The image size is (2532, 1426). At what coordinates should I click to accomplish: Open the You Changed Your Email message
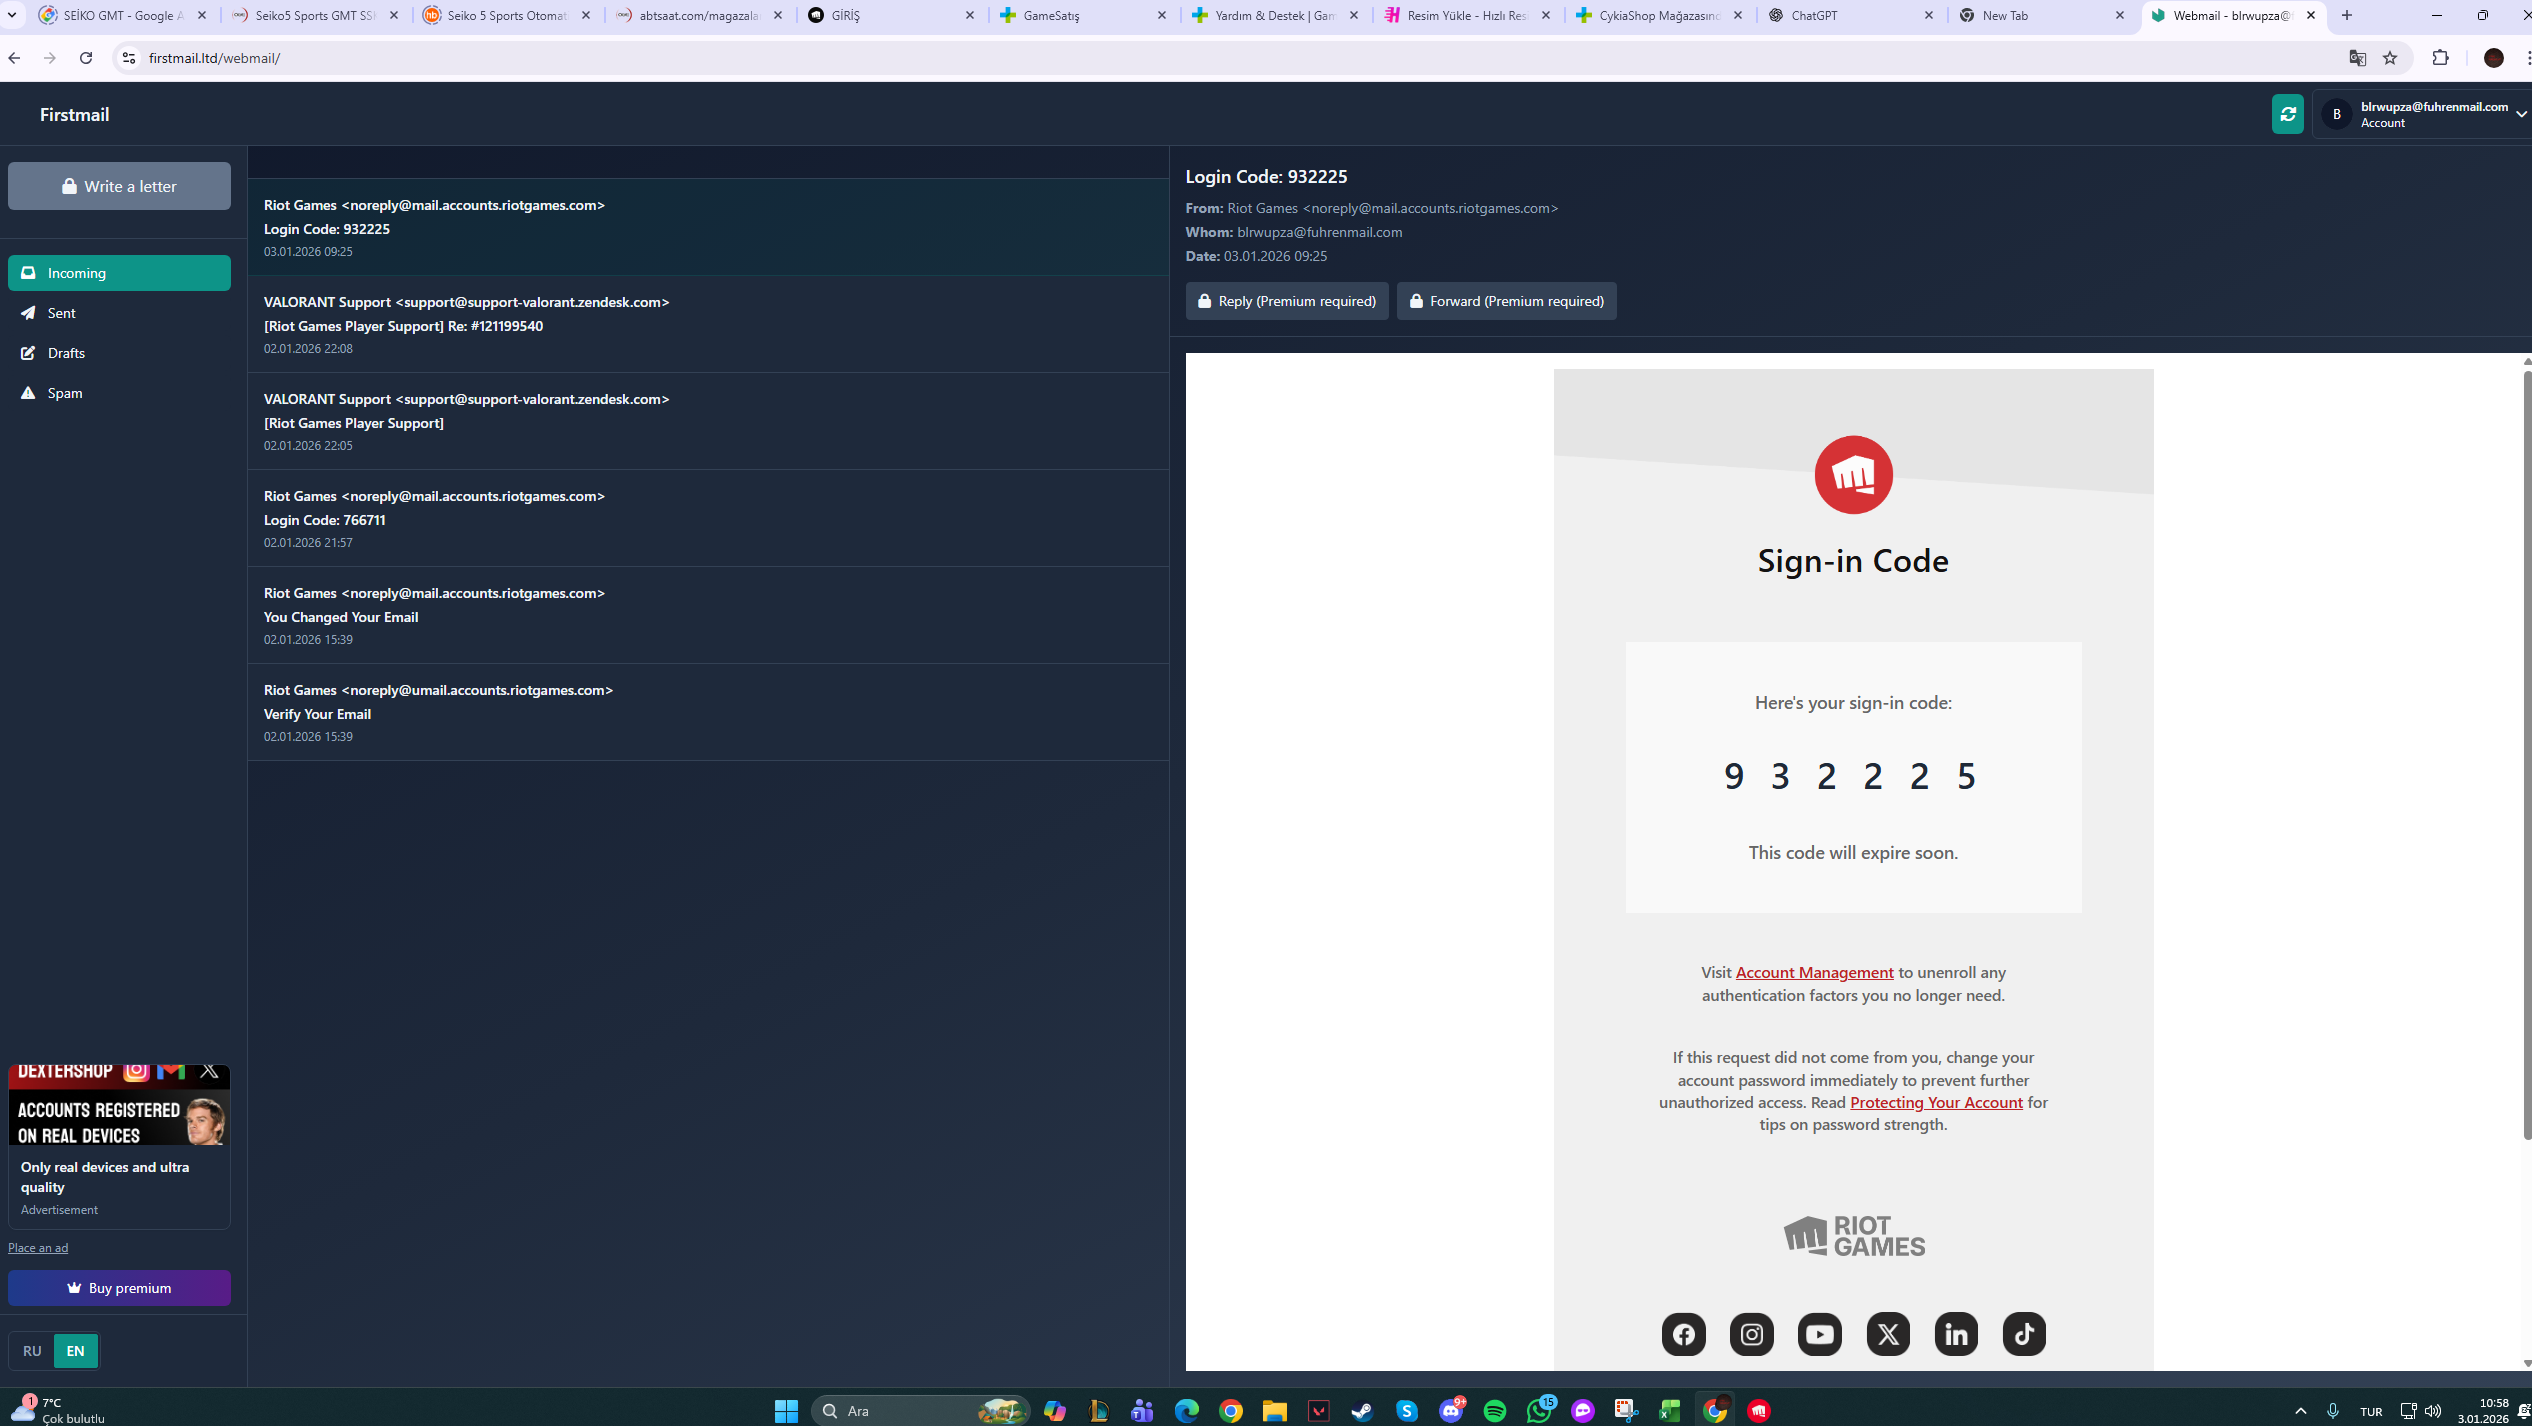708,615
